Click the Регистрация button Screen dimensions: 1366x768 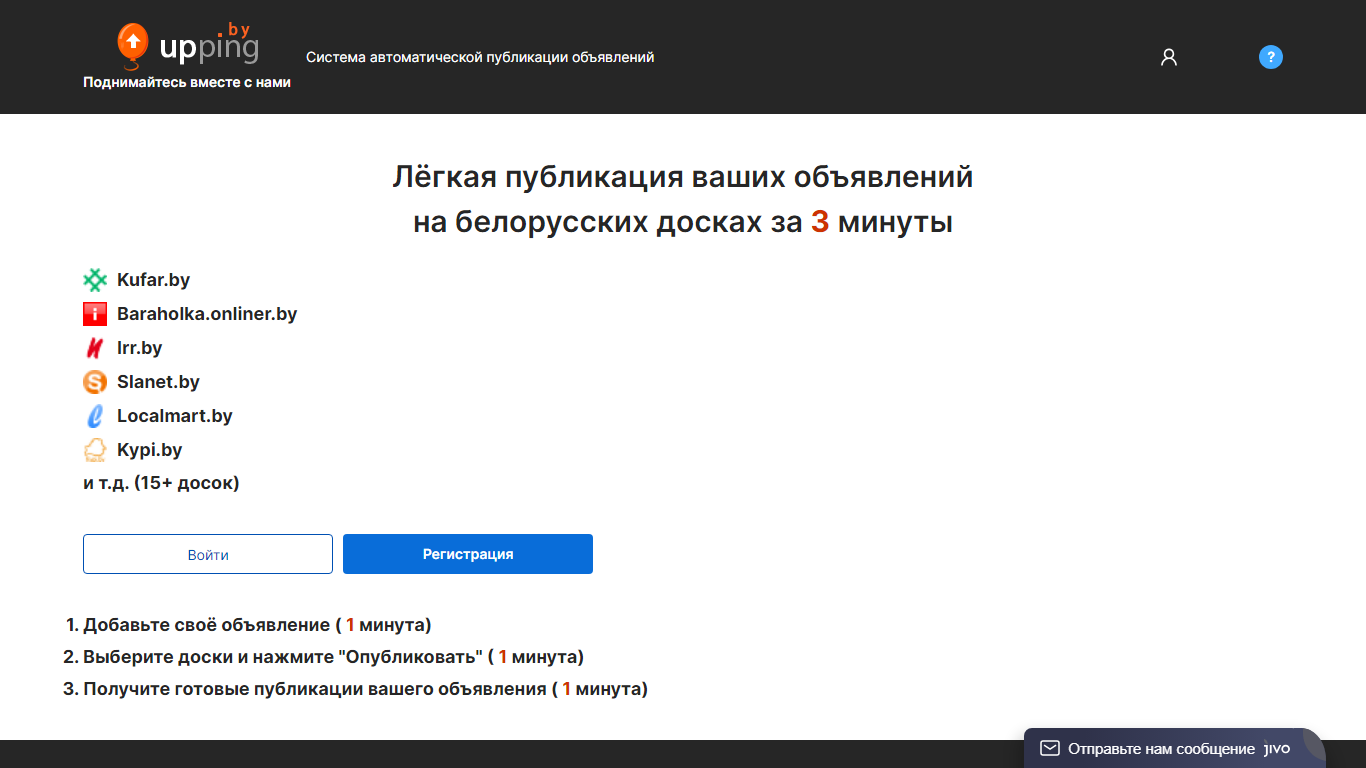[468, 554]
